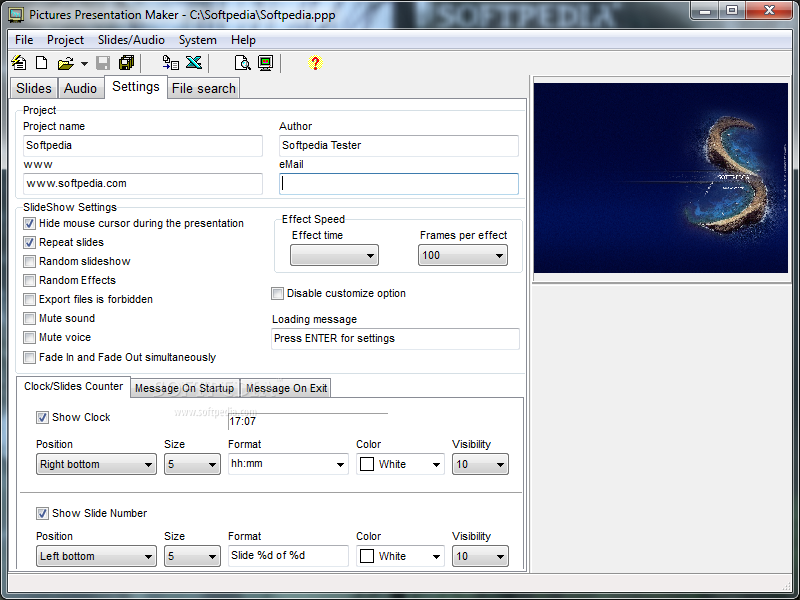Click the grayed-out Save floppy icon

(104, 63)
